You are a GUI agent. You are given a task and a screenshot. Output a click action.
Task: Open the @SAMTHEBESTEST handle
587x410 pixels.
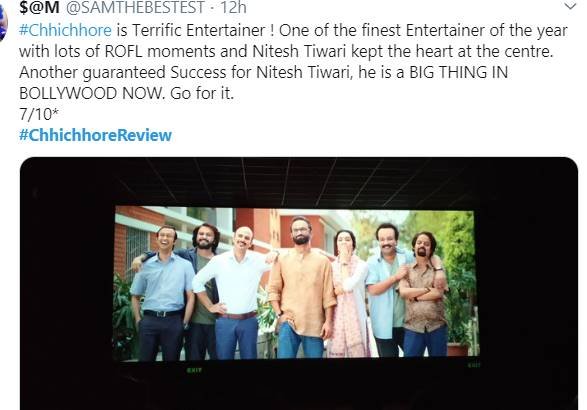point(135,7)
